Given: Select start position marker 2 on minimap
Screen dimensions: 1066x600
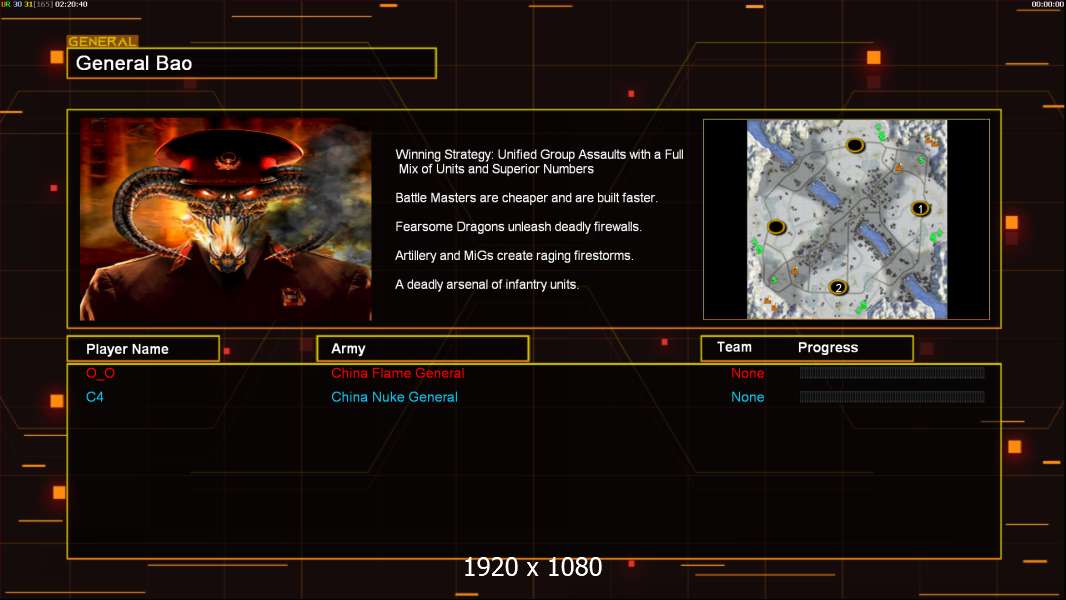Looking at the screenshot, I should (839, 288).
